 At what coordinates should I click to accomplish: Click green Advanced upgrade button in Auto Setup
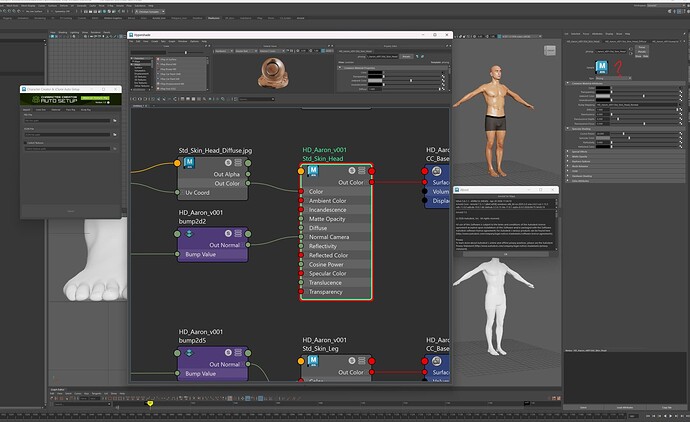[x=95, y=98]
